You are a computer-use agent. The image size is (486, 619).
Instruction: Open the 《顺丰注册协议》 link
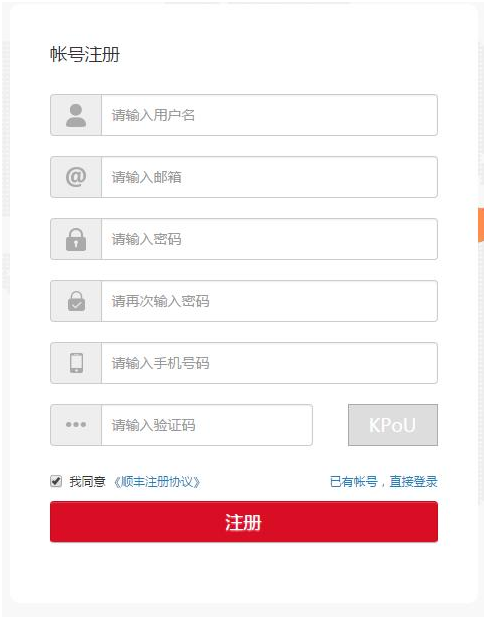[157, 482]
